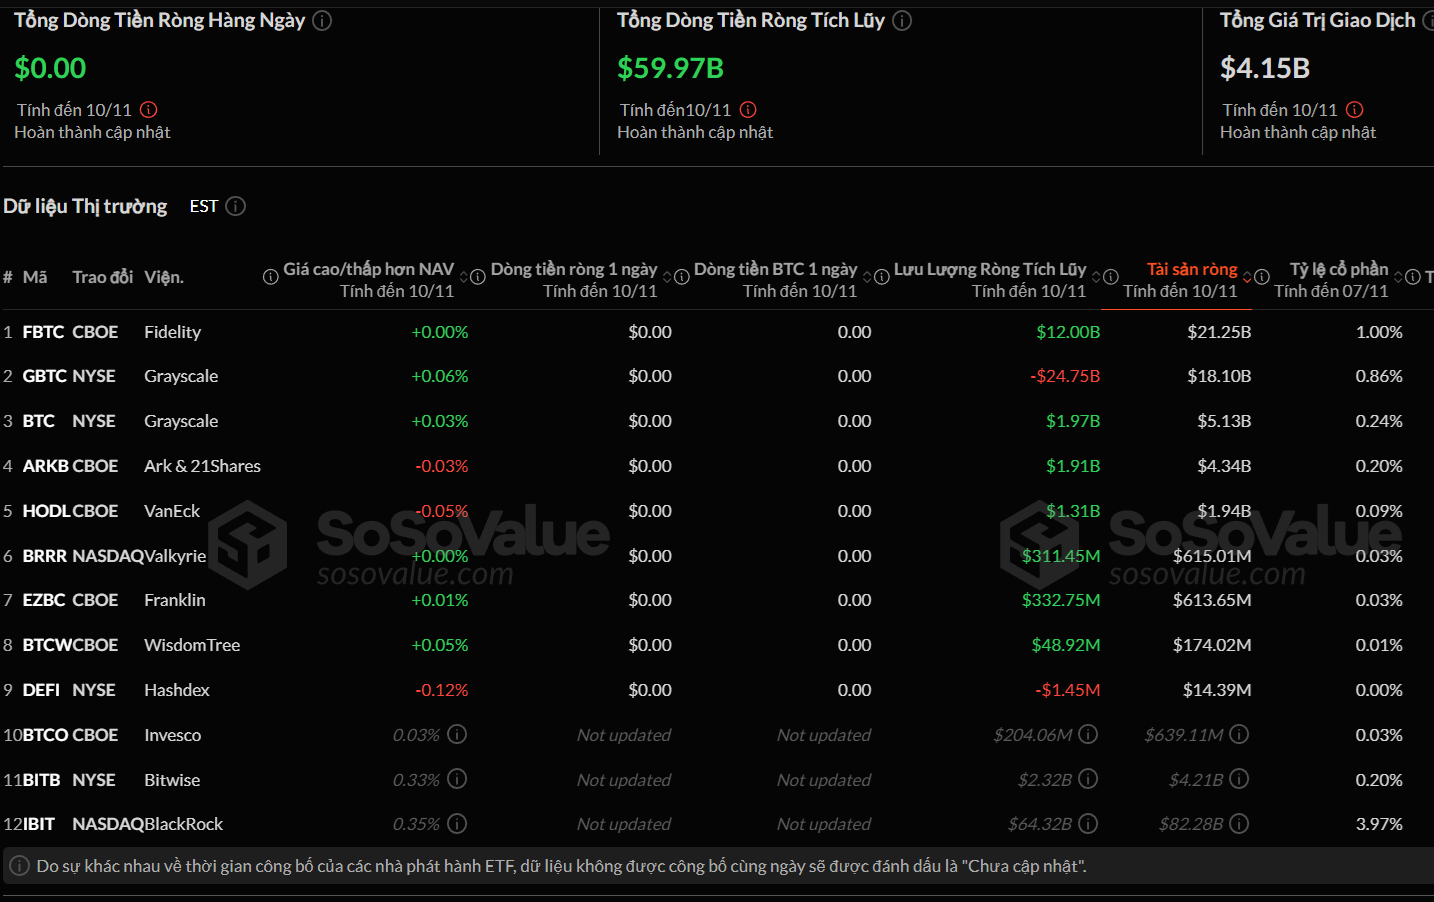The height and width of the screenshot is (902, 1434).
Task: Click the GBTC Grayscale ticker
Action: point(45,376)
